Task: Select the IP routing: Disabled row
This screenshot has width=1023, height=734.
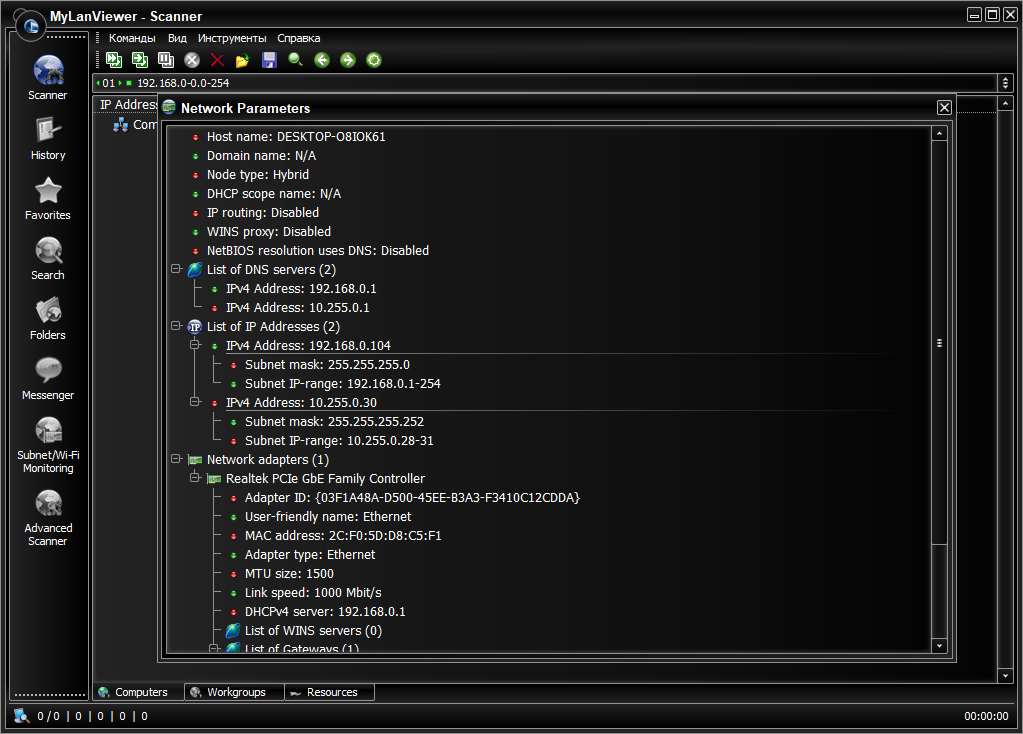Action: [x=263, y=213]
